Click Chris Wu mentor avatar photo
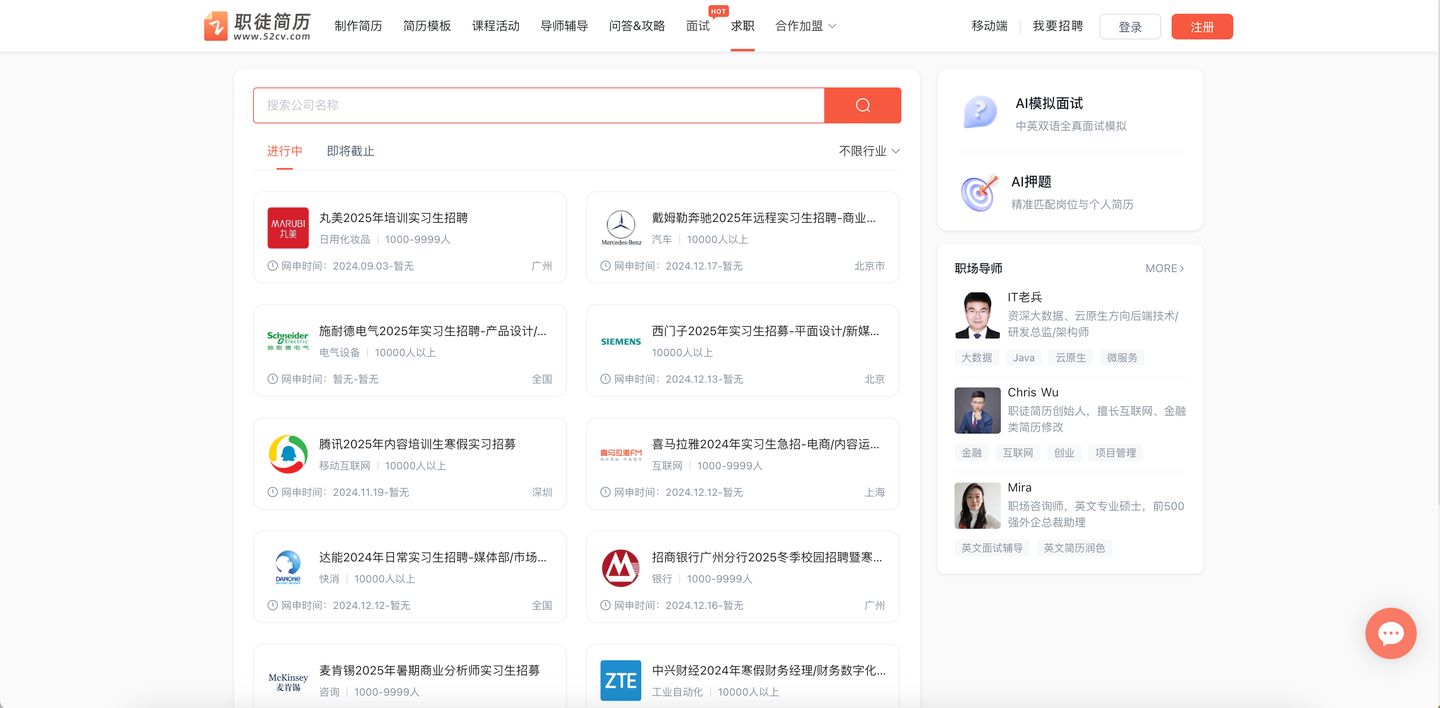1440x708 pixels. [x=977, y=410]
